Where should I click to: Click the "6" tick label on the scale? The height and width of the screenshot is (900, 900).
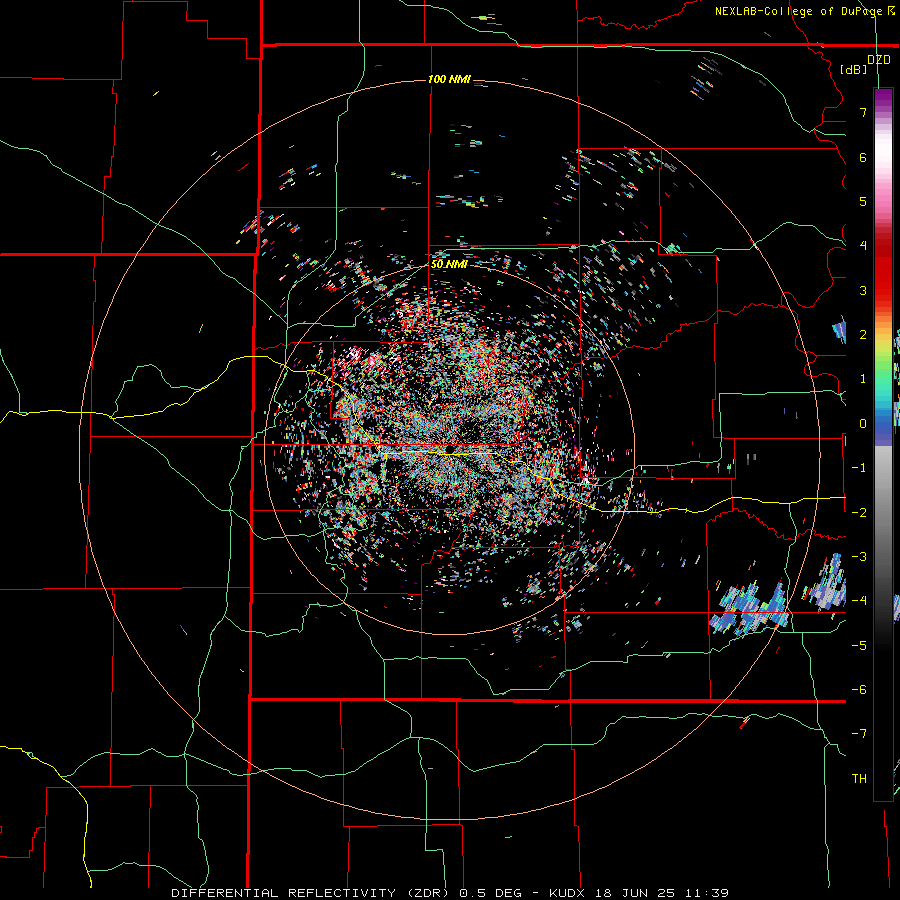pyautogui.click(x=863, y=157)
